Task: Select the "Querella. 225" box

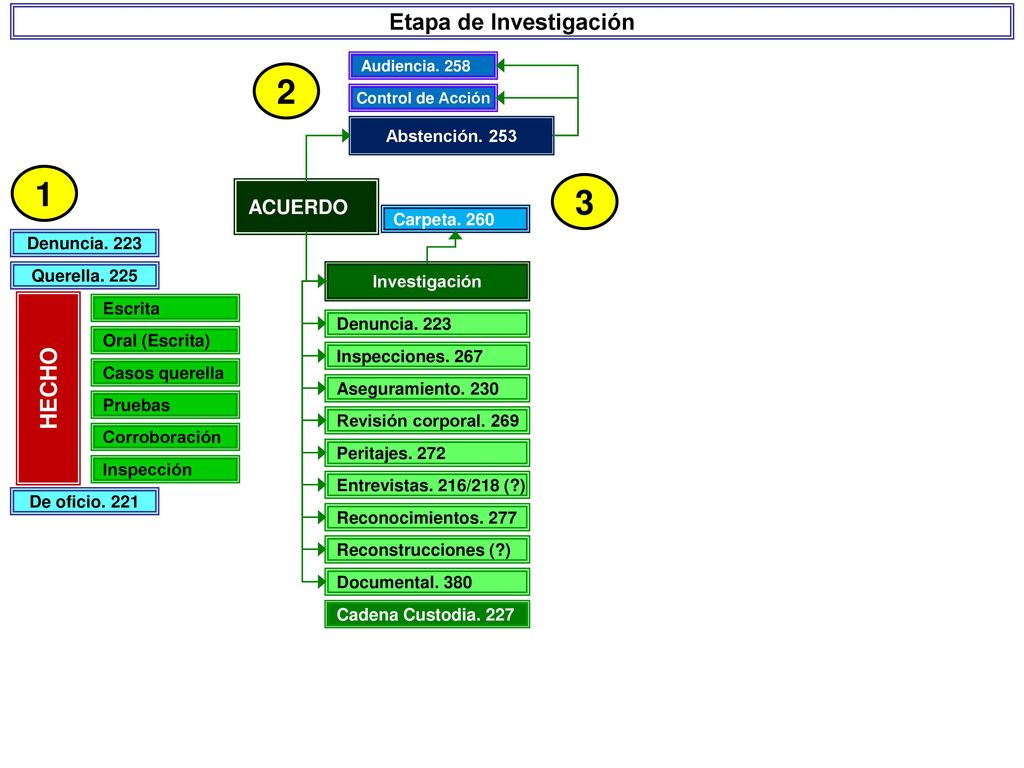Action: click(x=85, y=276)
